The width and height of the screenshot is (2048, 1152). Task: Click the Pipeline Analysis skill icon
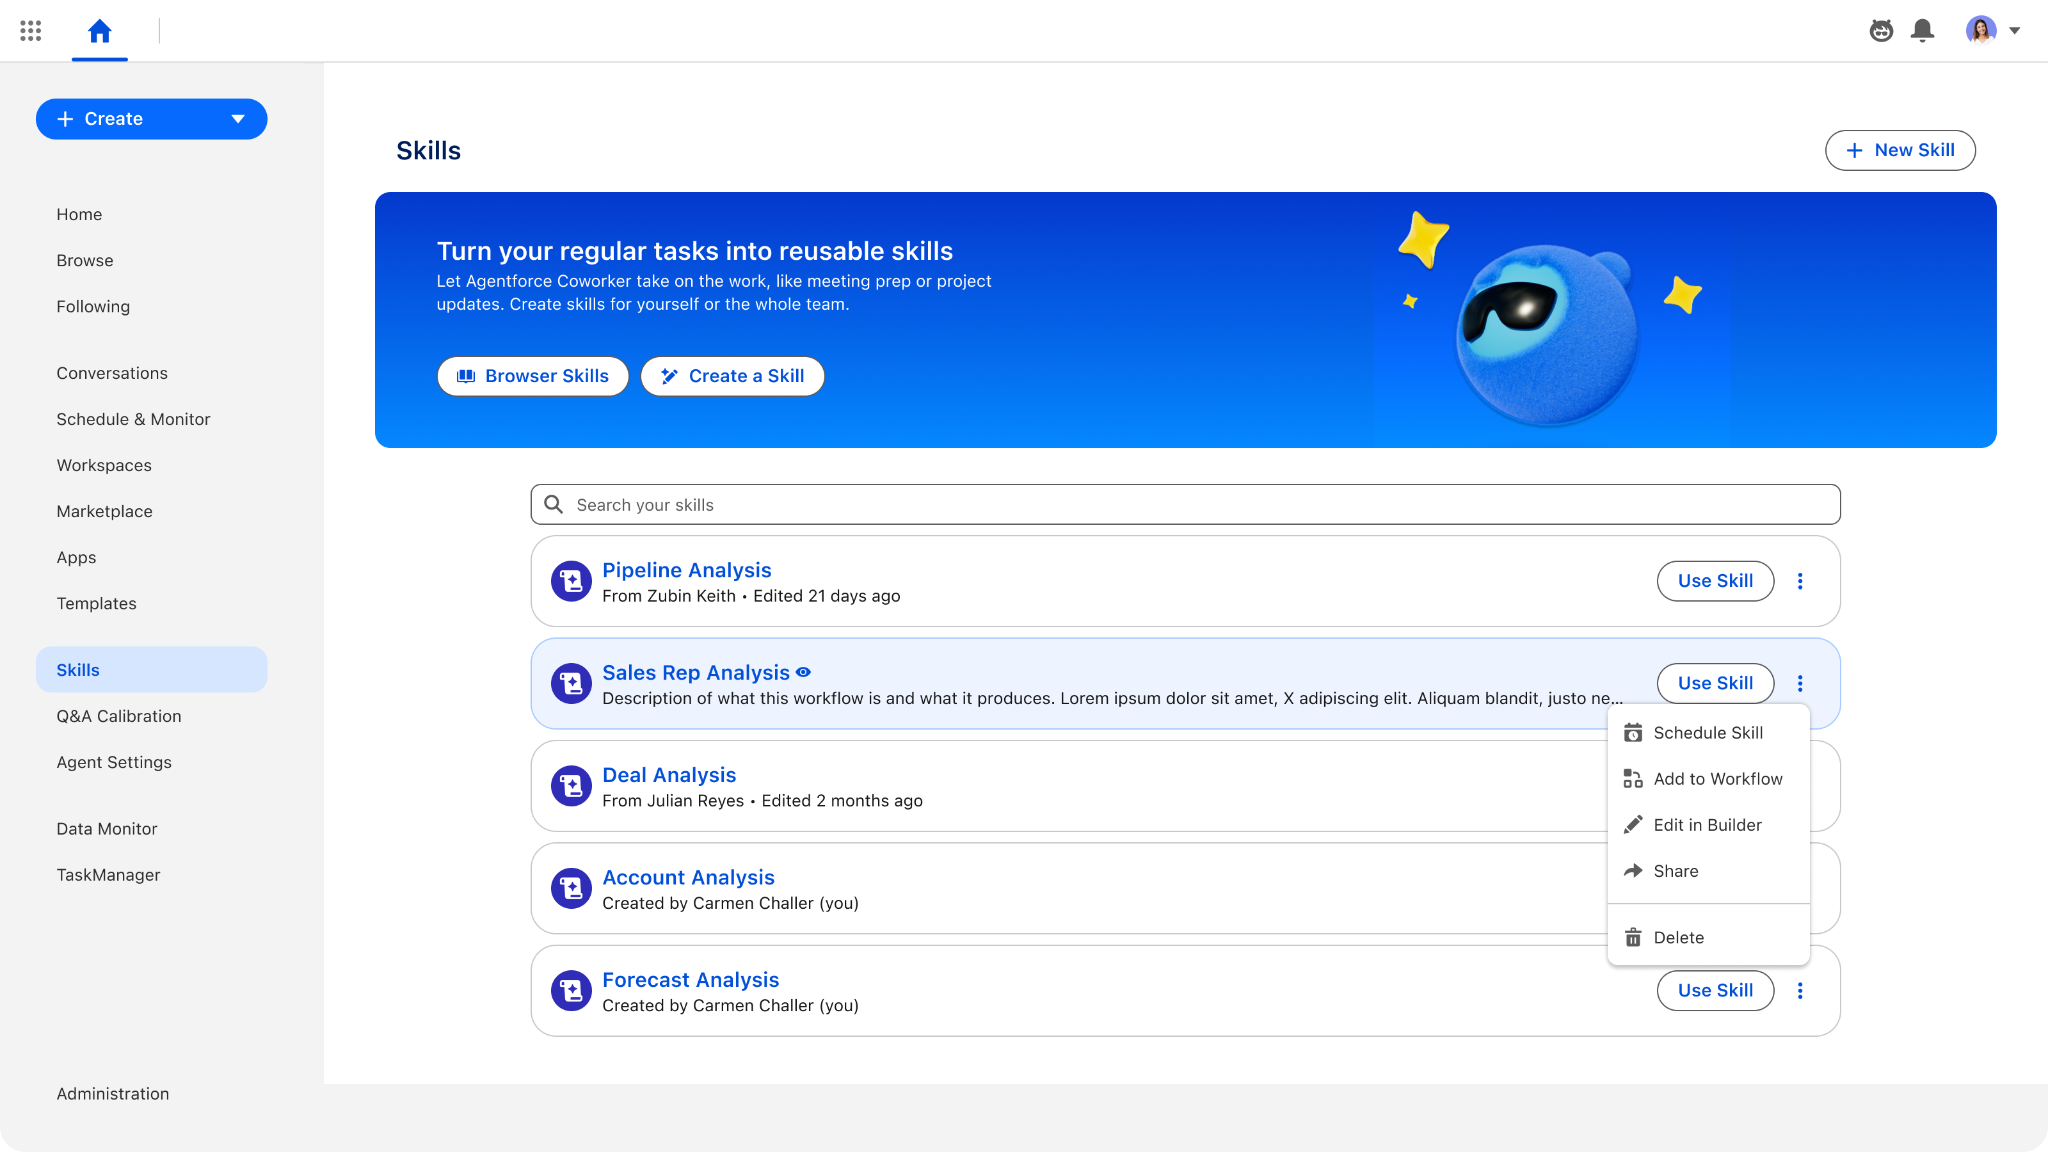pyautogui.click(x=572, y=581)
